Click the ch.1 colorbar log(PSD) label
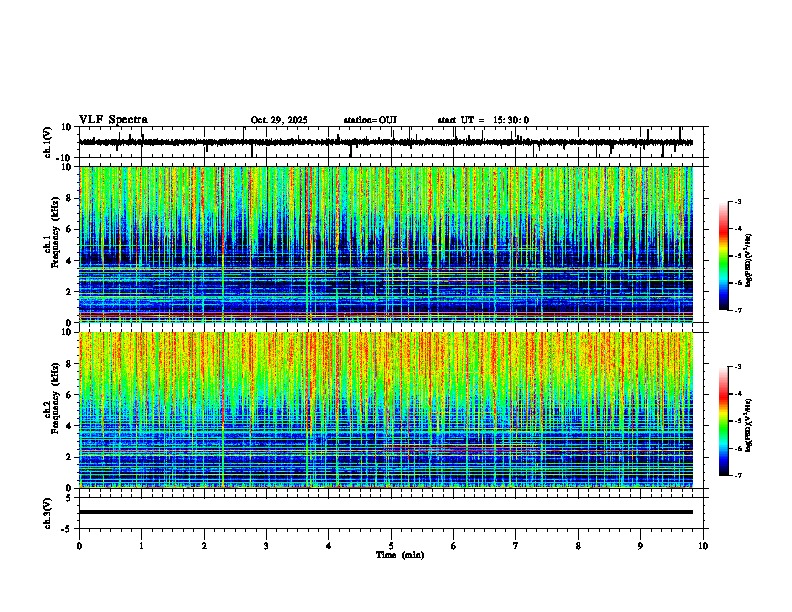Image resolution: width=792 pixels, height=612 pixels. pos(749,261)
